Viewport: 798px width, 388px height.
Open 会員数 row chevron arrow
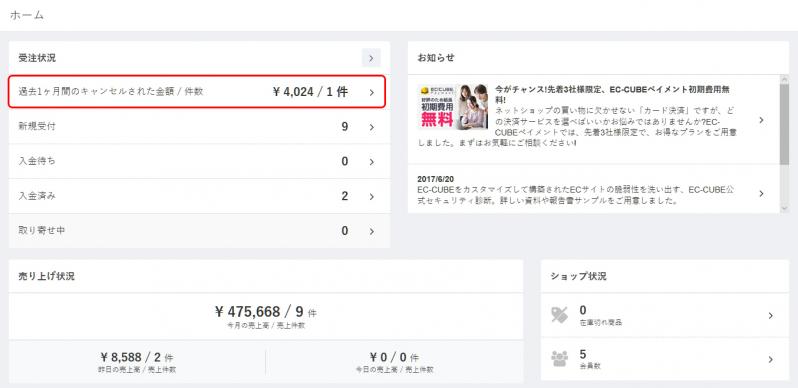[771, 359]
